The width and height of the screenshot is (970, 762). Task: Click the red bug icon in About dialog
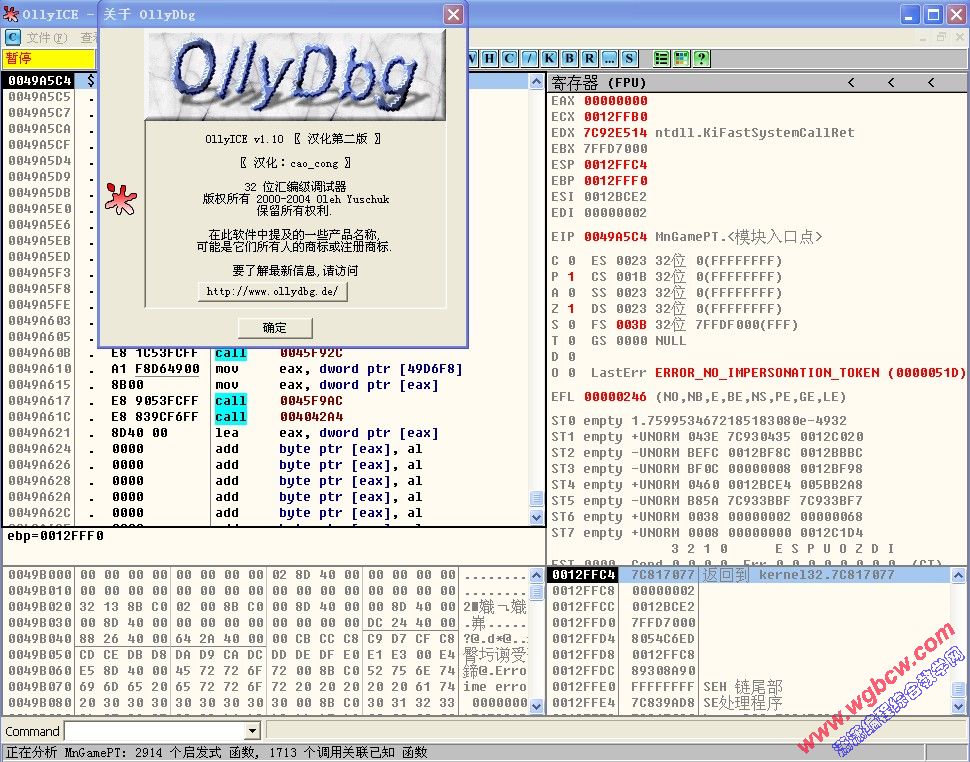pos(121,199)
